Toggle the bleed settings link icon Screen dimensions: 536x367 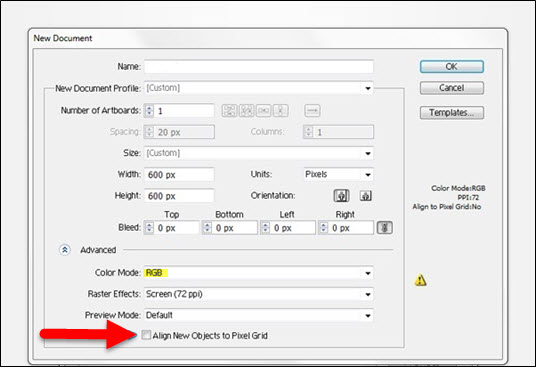[x=385, y=228]
